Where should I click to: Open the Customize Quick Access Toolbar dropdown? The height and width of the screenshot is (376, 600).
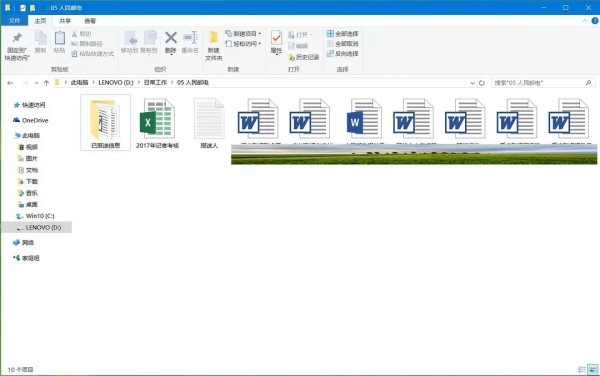point(41,8)
